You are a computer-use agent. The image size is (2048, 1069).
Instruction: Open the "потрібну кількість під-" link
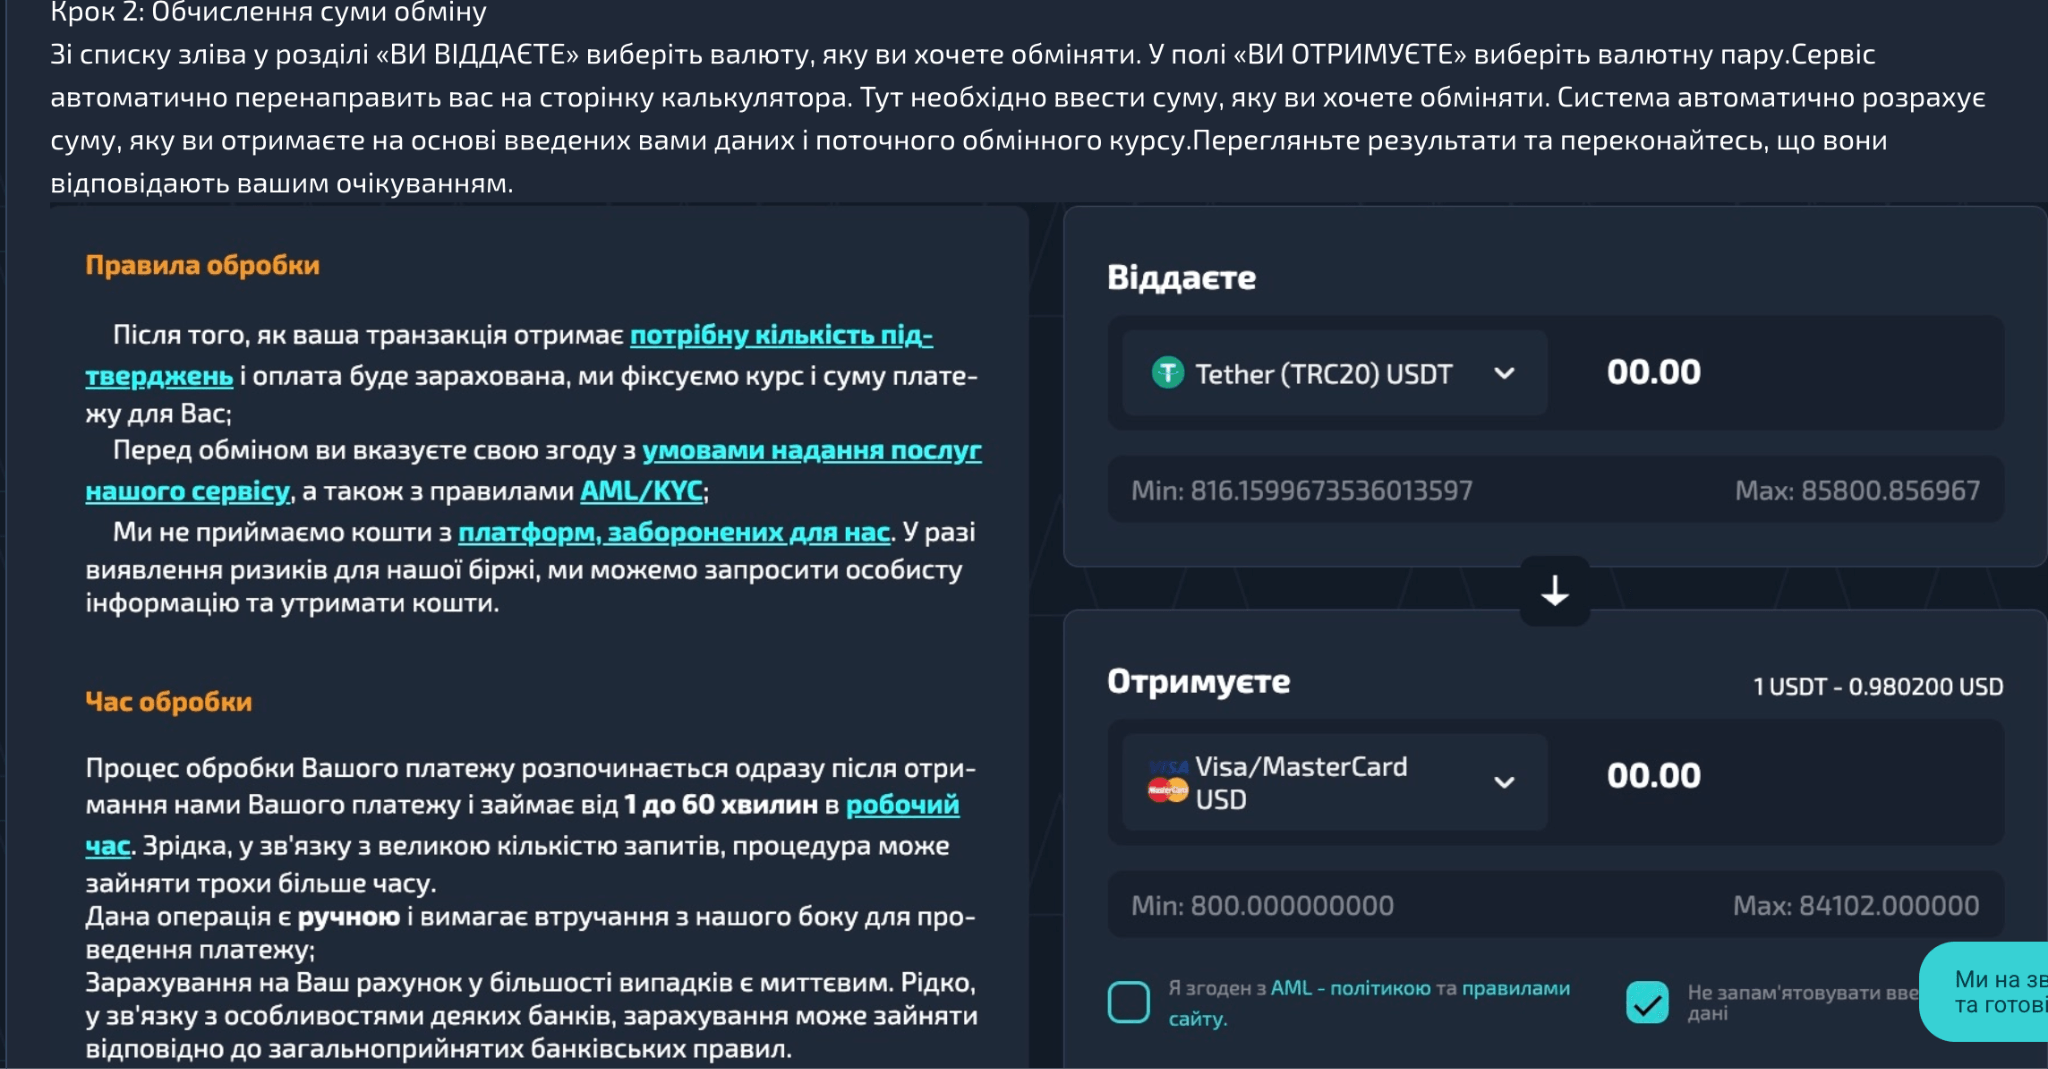click(781, 335)
